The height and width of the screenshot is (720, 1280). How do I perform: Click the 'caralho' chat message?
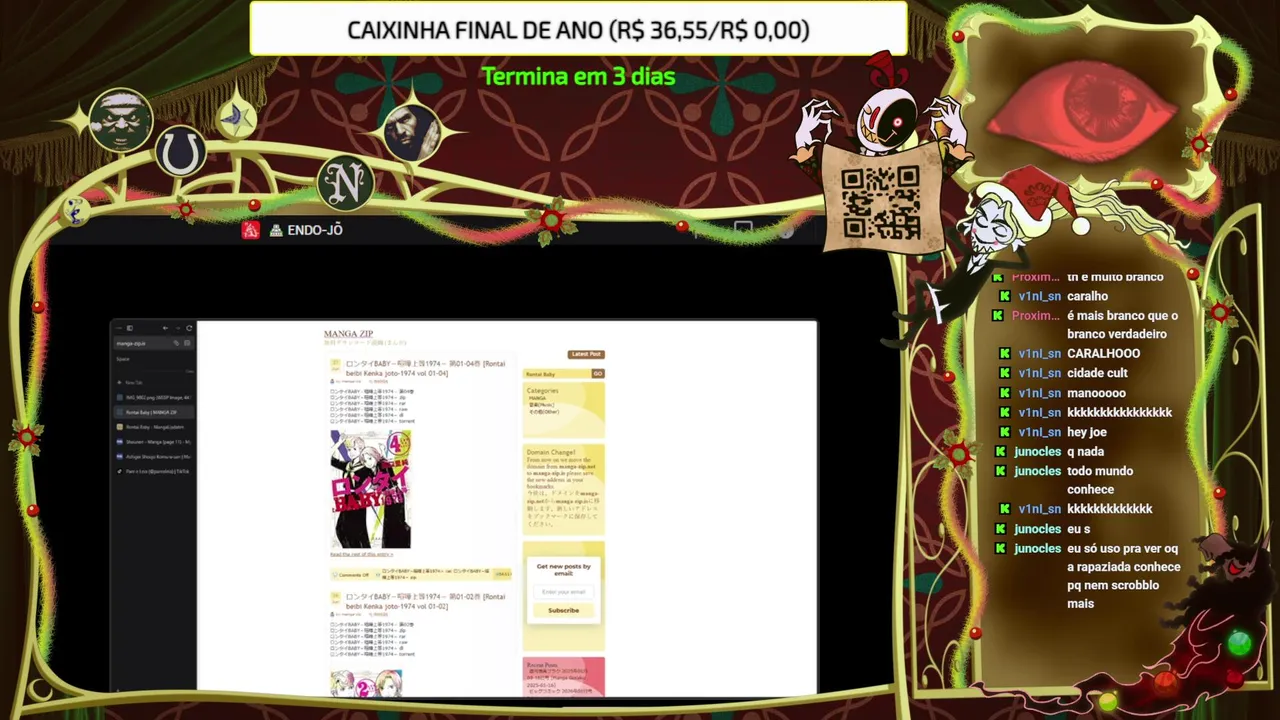1087,296
